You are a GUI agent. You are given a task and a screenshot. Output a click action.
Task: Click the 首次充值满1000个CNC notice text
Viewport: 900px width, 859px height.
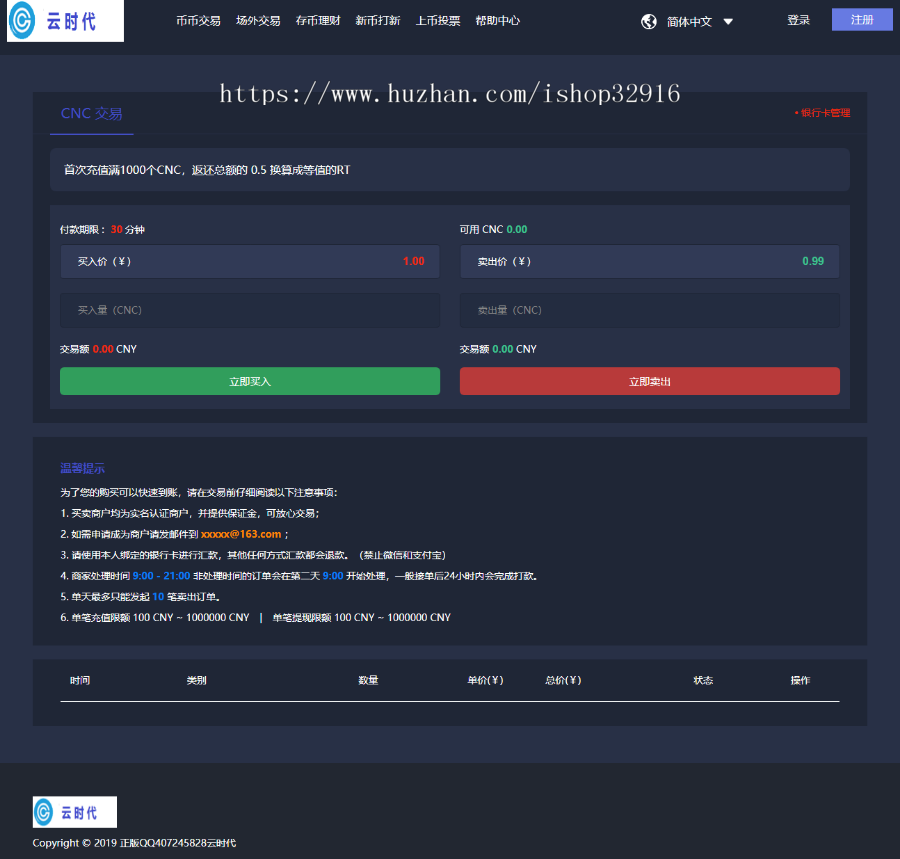(207, 170)
